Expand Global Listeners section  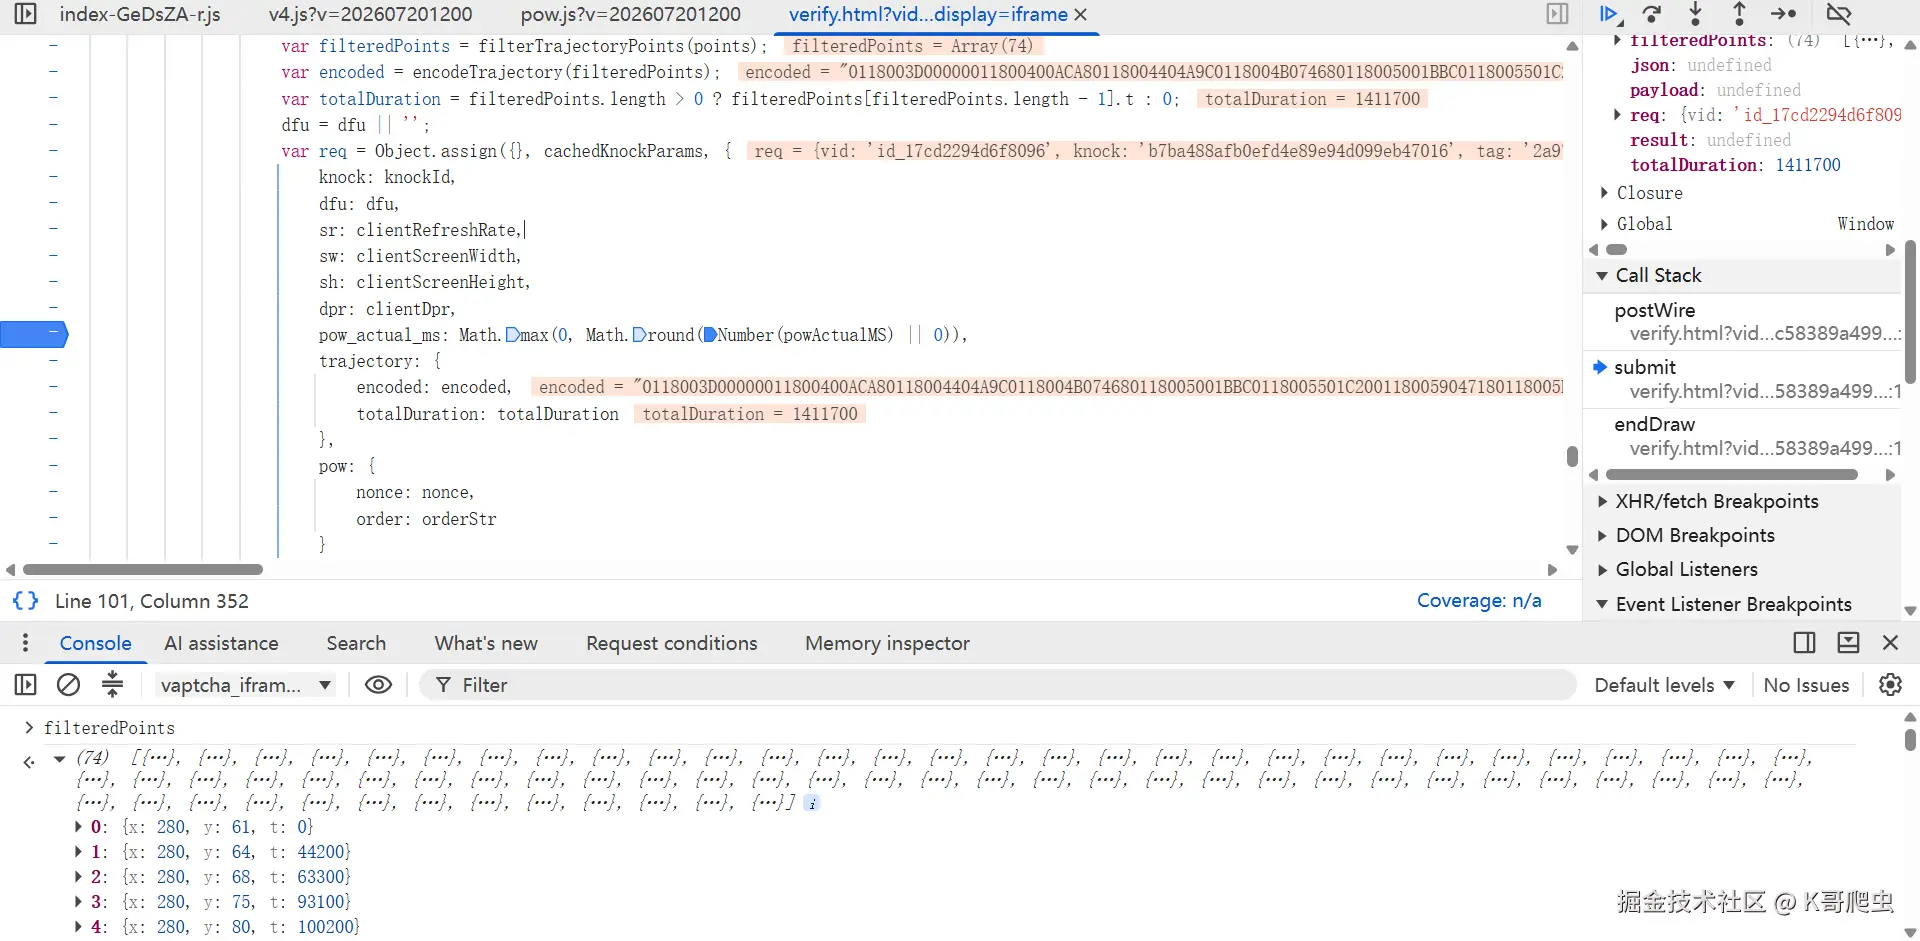point(1602,569)
